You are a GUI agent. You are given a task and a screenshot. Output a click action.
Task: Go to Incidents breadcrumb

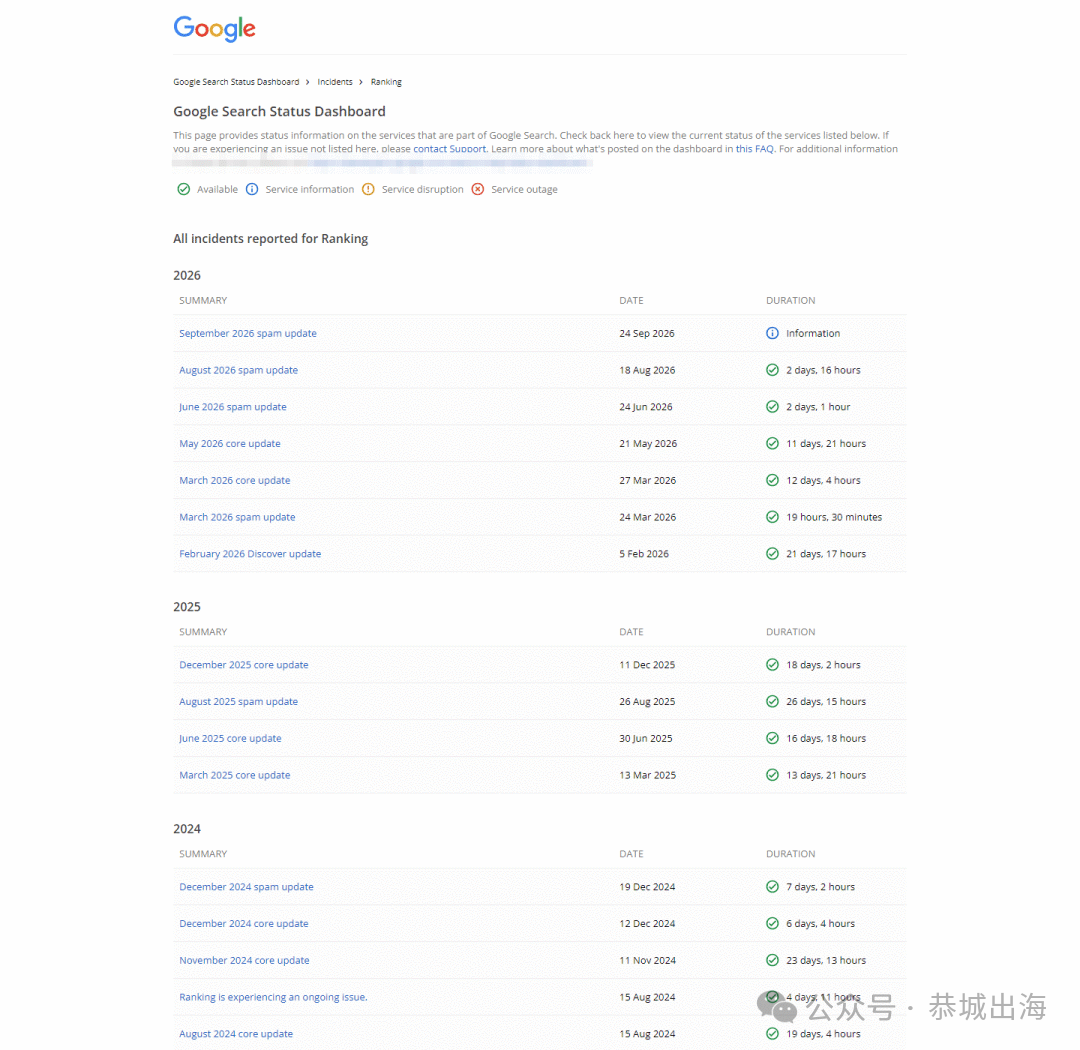pyautogui.click(x=335, y=82)
